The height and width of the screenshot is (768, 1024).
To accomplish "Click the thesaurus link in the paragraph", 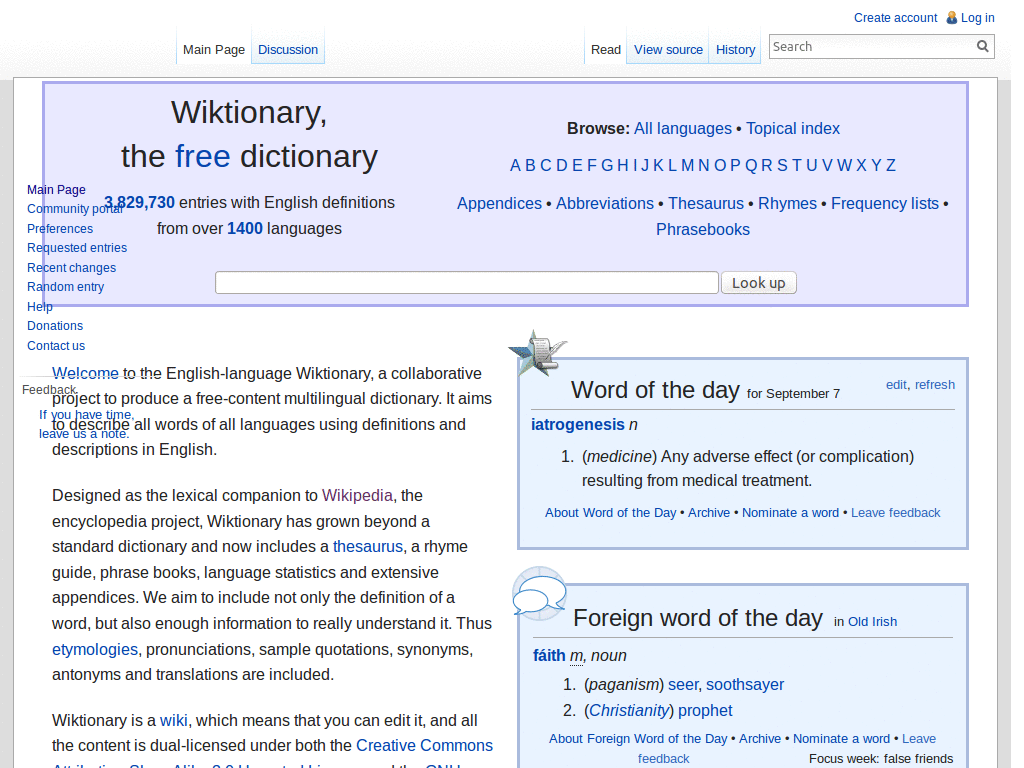I will coord(368,547).
